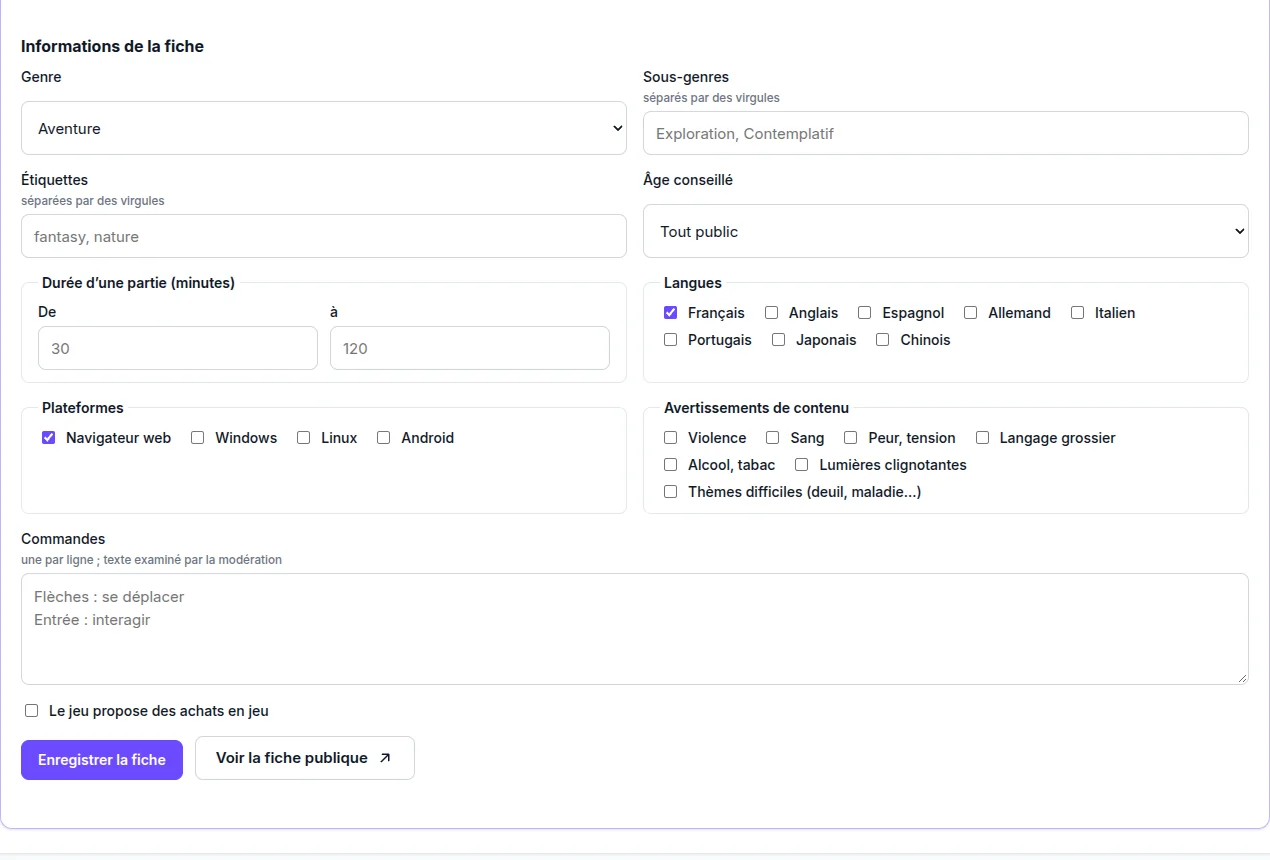Viewport: 1270px width, 860px height.
Task: Tick the Japonais language checkbox
Action: tap(779, 340)
